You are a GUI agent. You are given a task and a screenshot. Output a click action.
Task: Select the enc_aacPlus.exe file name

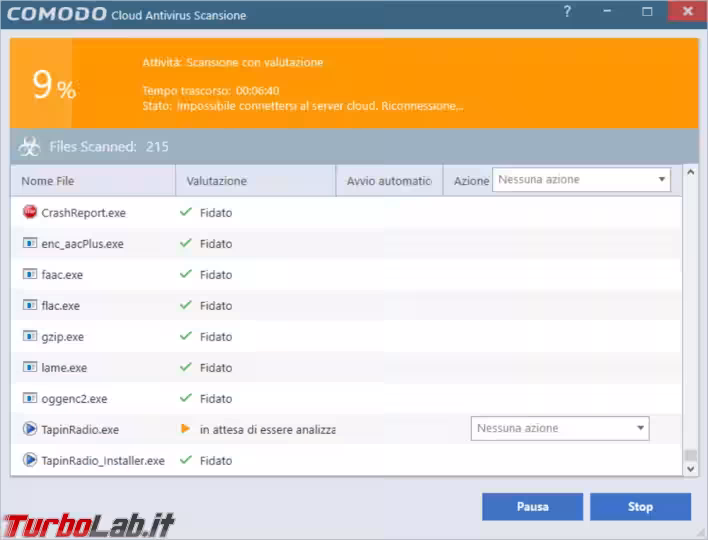82,244
